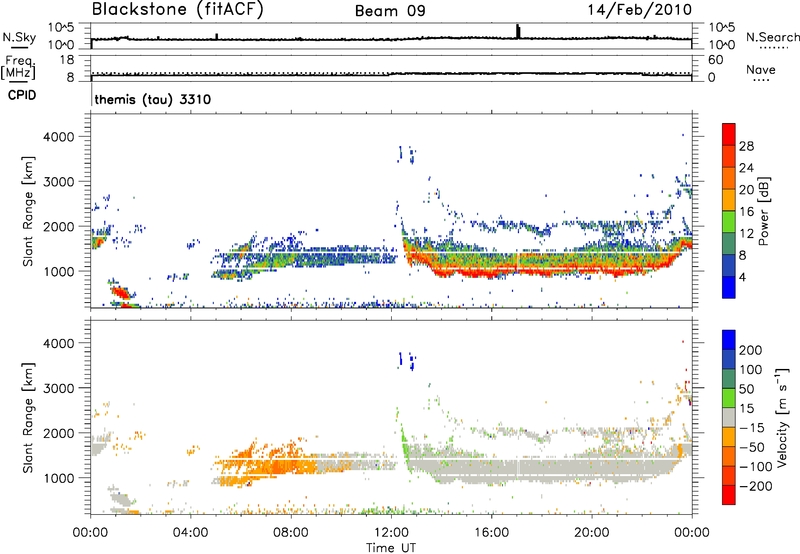Click the '12:00' time tick label
The height and width of the screenshot is (554, 800).
click(x=391, y=533)
